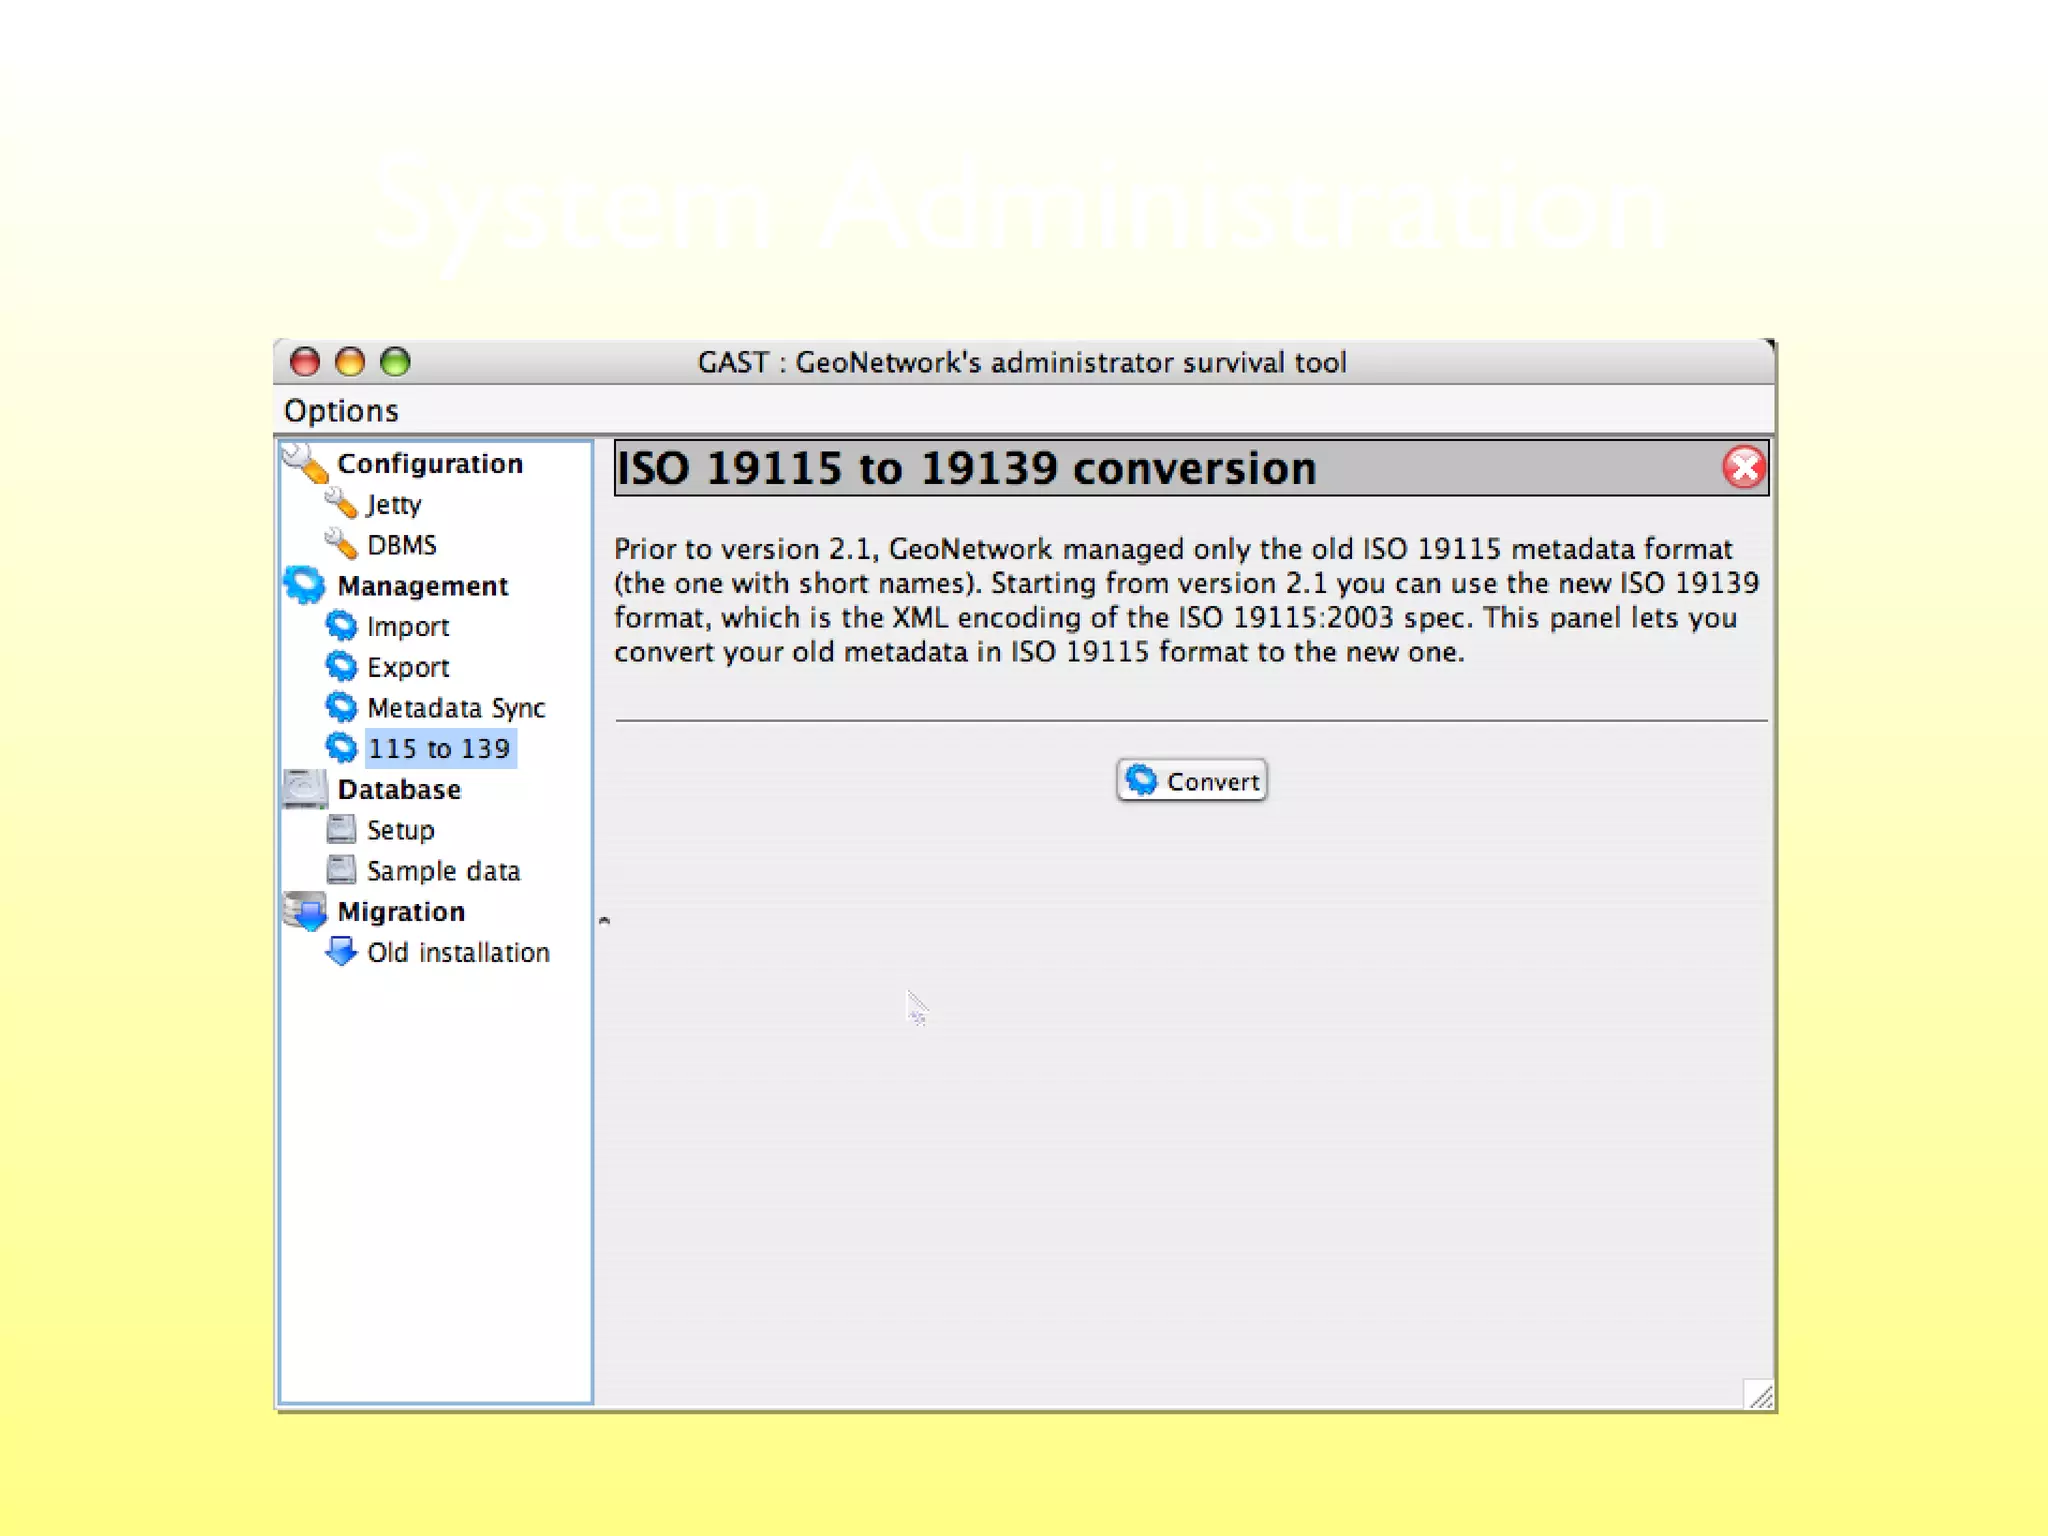The width and height of the screenshot is (2048, 1536).
Task: Select the Database tree heading
Action: 399,790
